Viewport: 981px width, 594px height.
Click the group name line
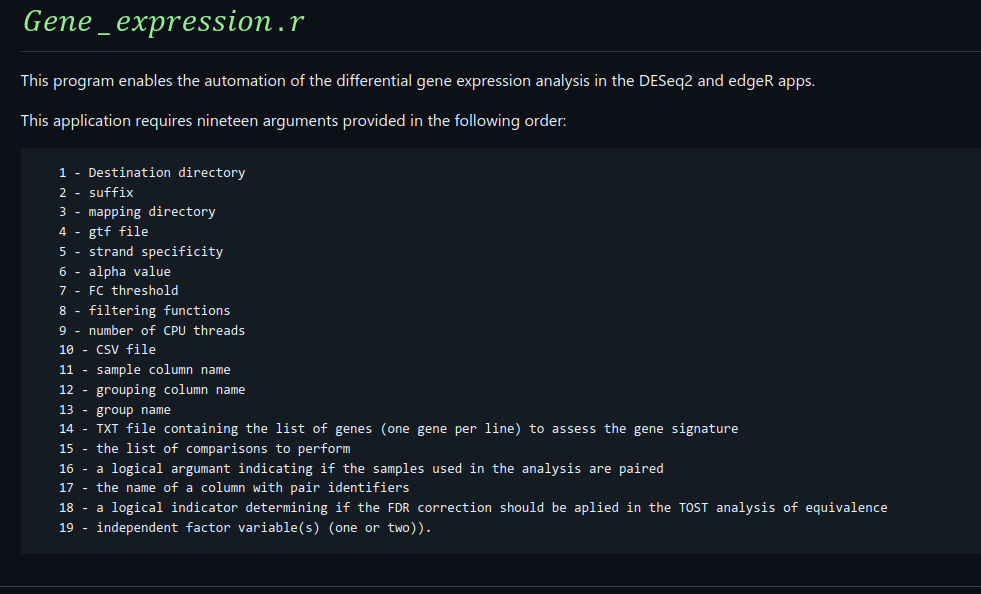[x=115, y=409]
